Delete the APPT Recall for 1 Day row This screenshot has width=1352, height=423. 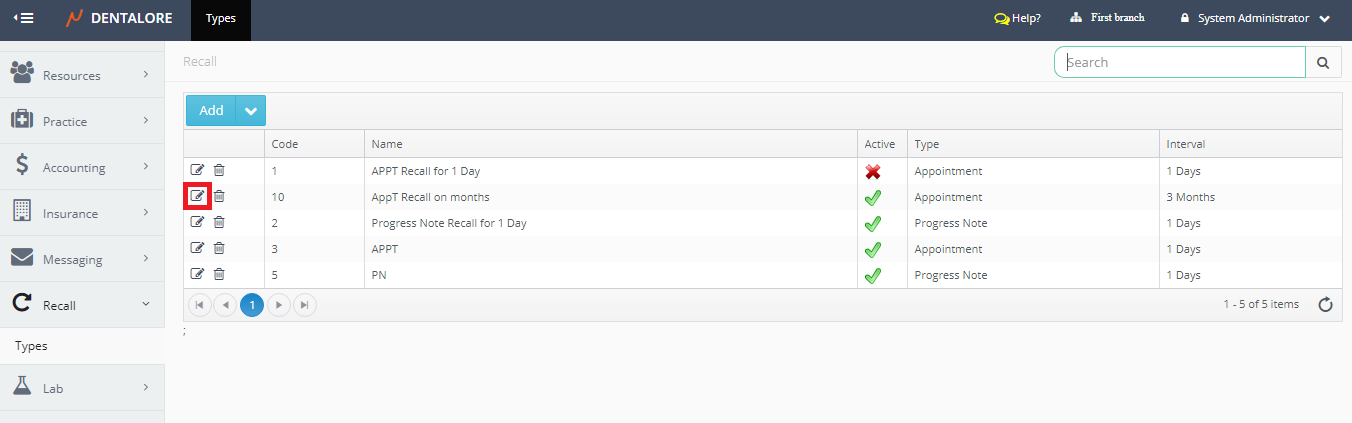219,171
